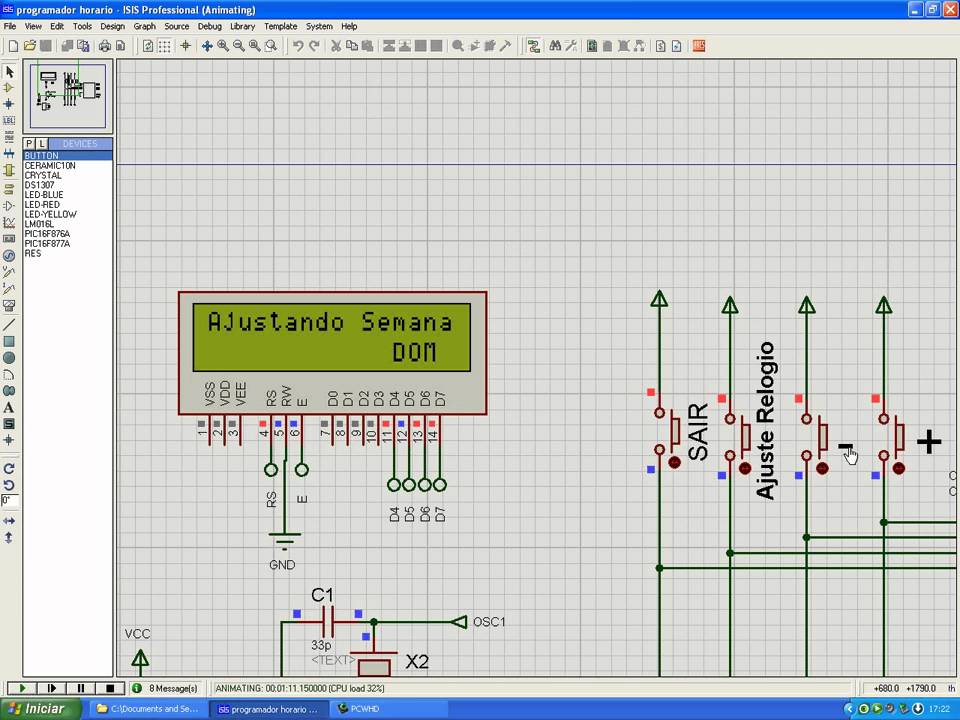Click the P pick devices button
The height and width of the screenshot is (720, 960).
pyautogui.click(x=29, y=144)
